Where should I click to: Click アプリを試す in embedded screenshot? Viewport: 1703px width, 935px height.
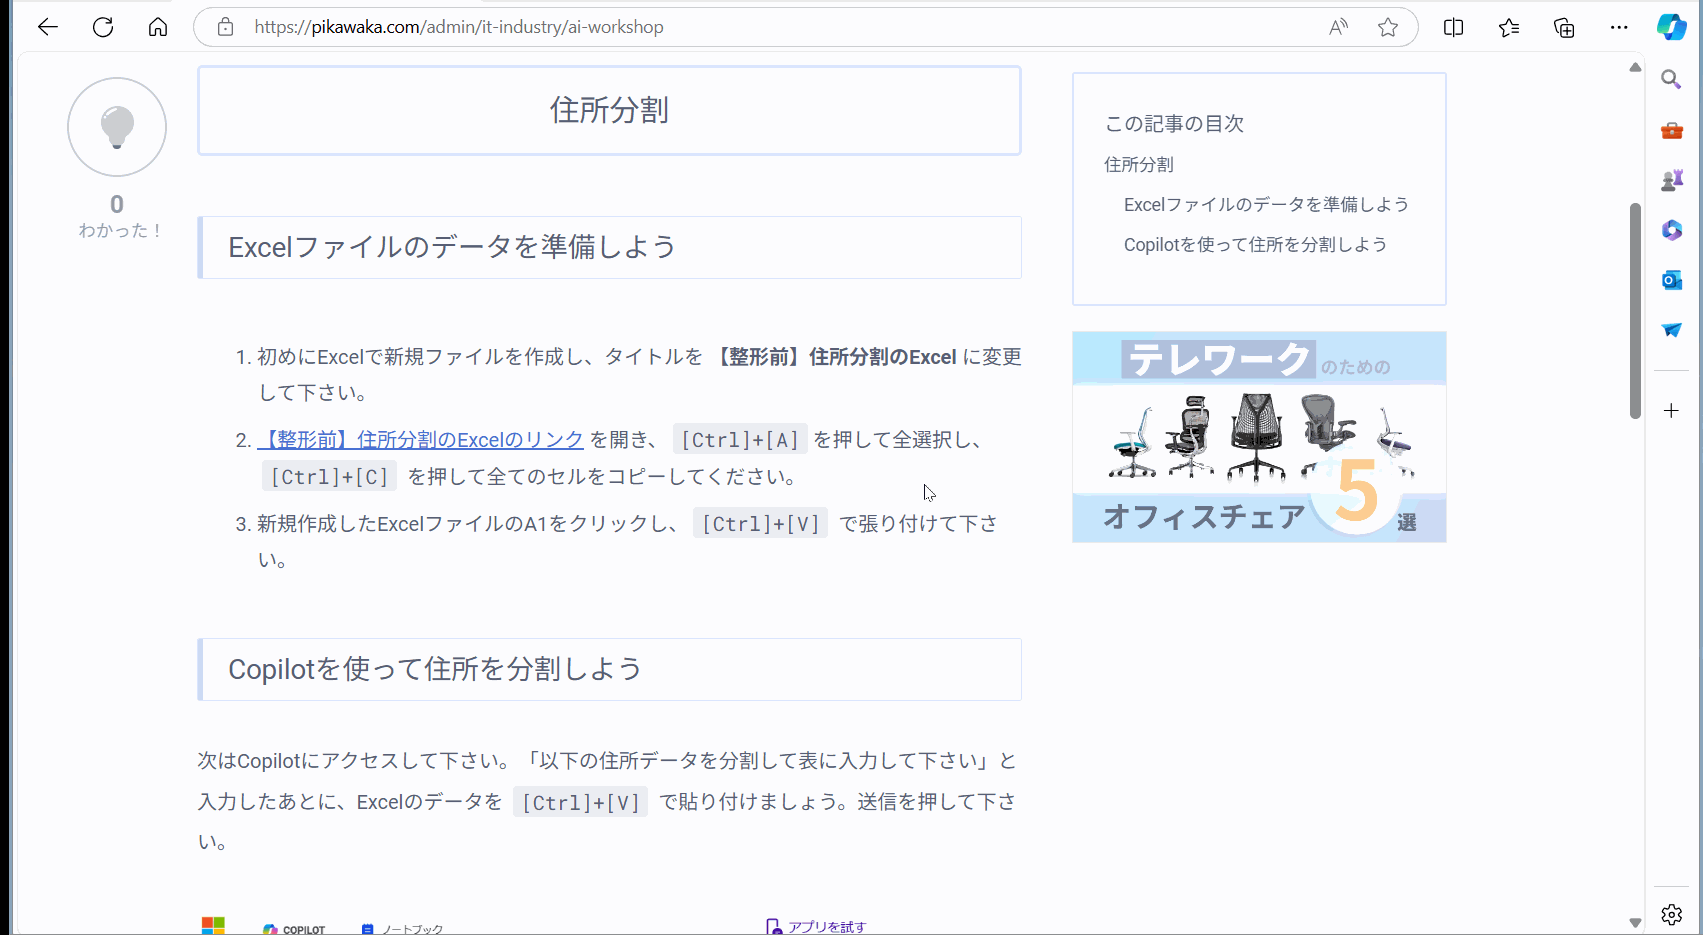coord(817,927)
